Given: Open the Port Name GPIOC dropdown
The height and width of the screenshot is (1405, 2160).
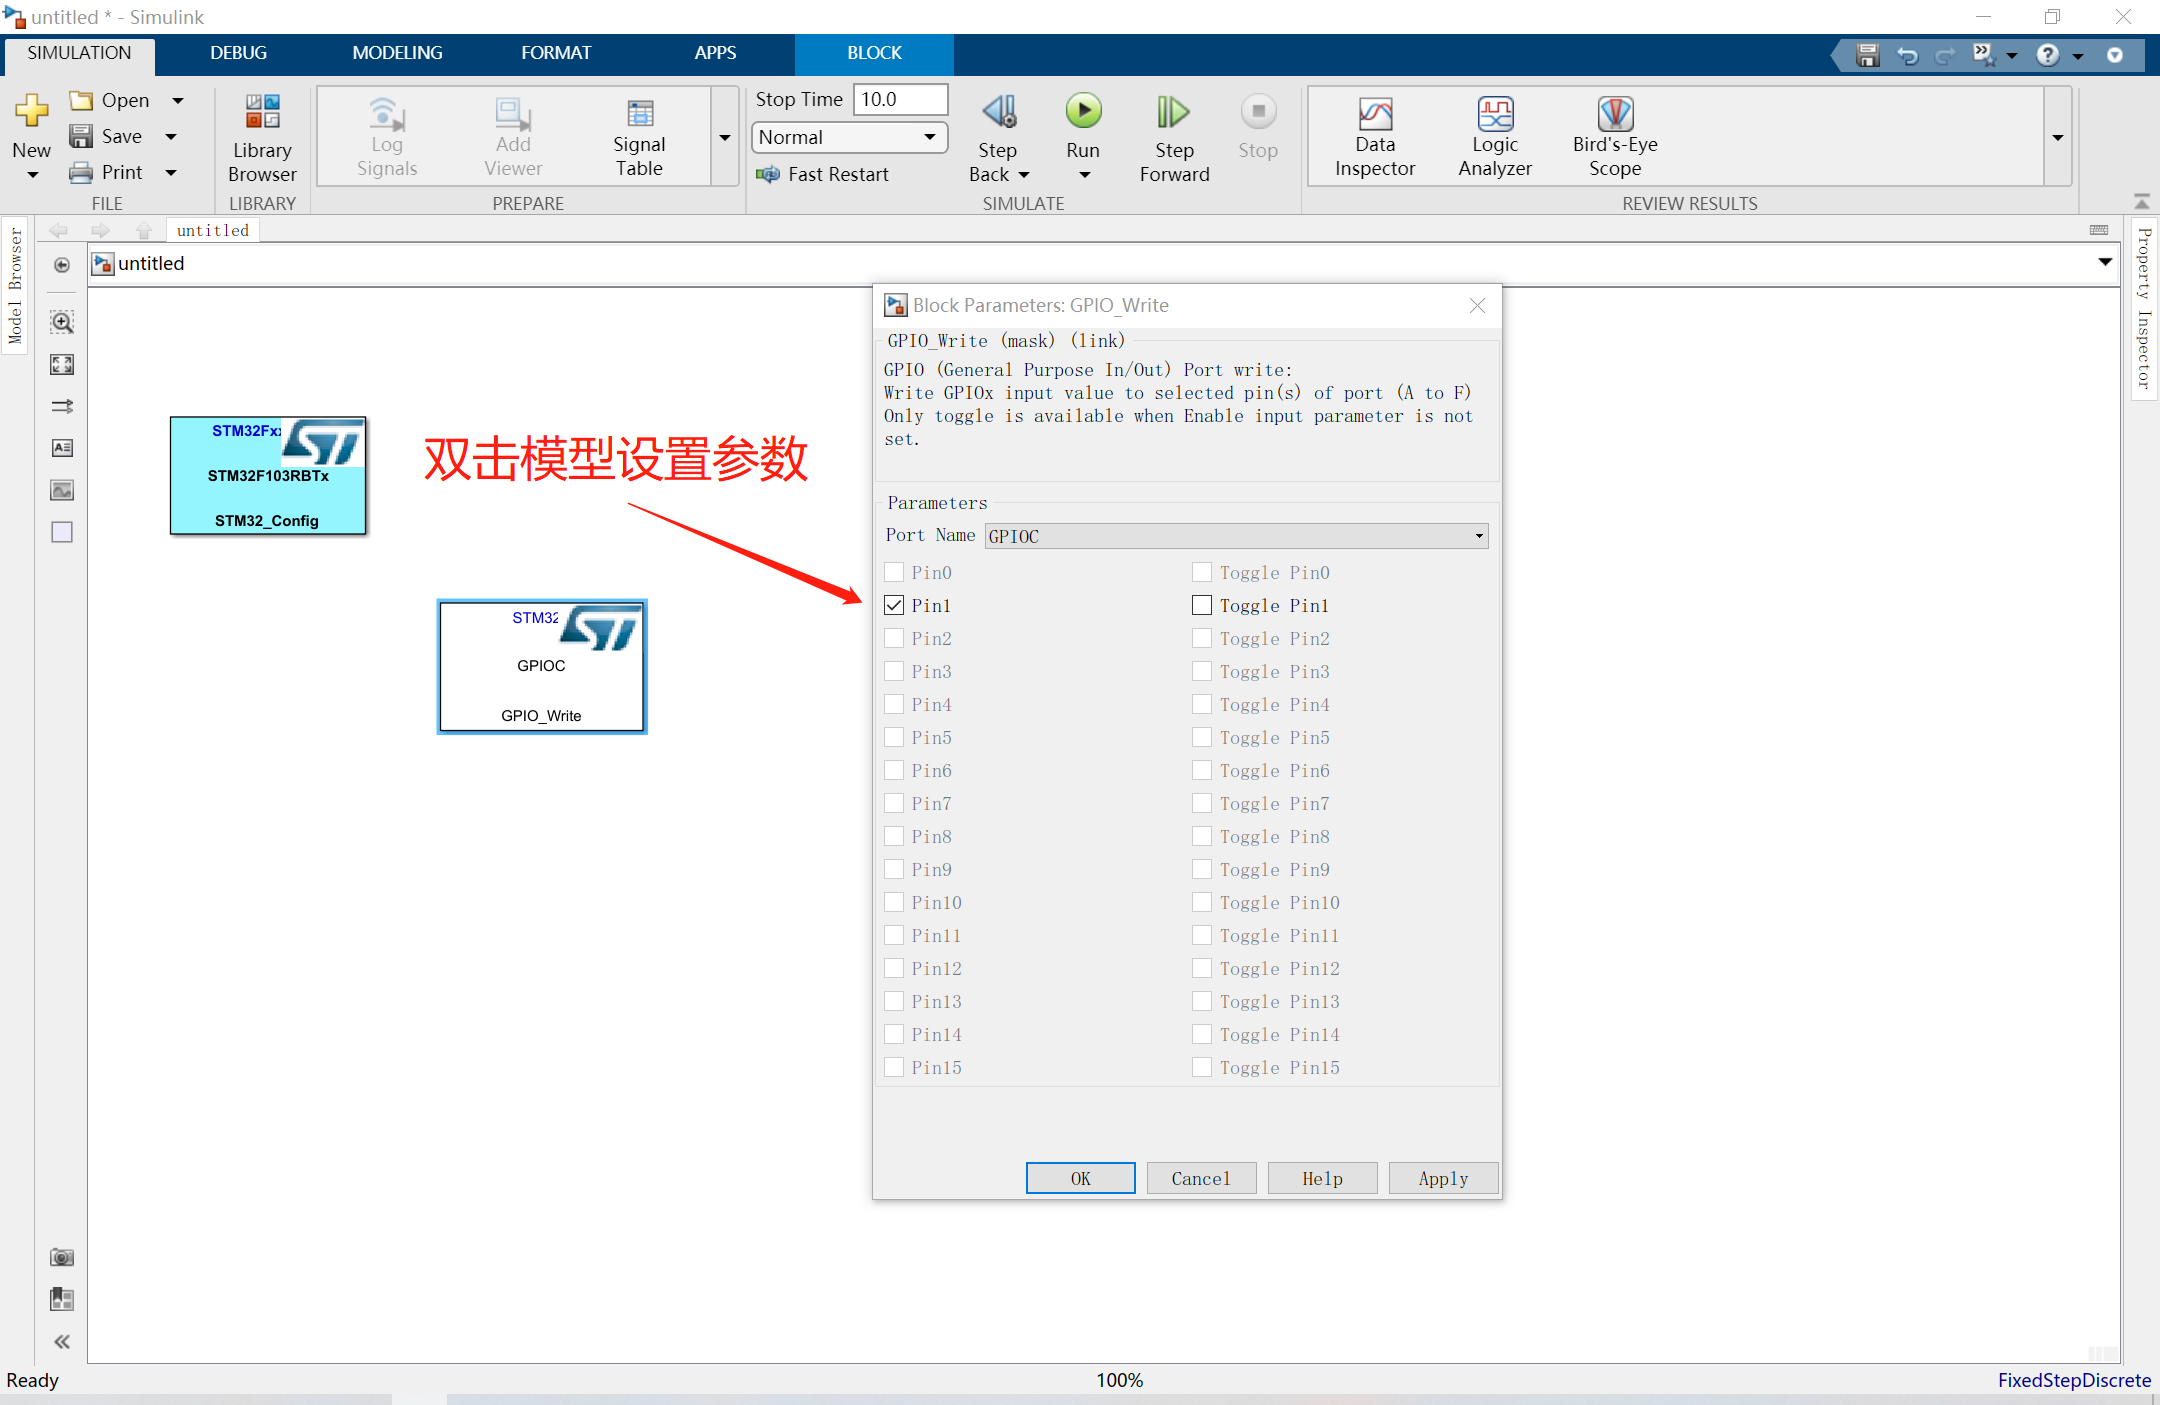Looking at the screenshot, I should click(x=1236, y=536).
